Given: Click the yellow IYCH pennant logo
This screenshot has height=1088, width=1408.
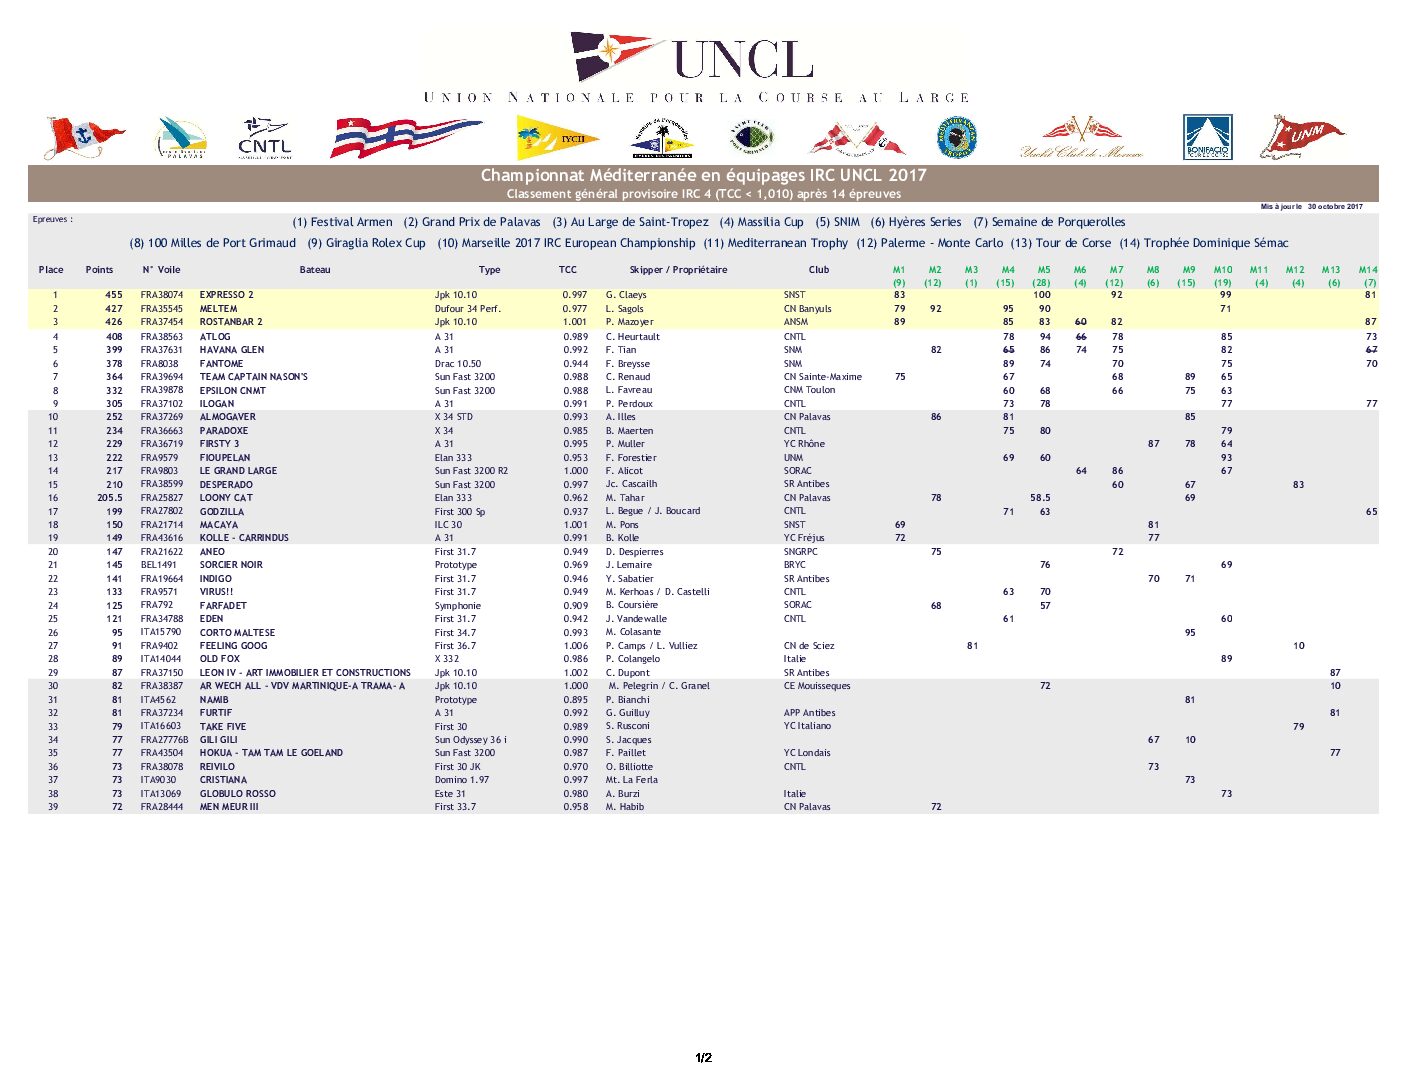Looking at the screenshot, I should [558, 138].
